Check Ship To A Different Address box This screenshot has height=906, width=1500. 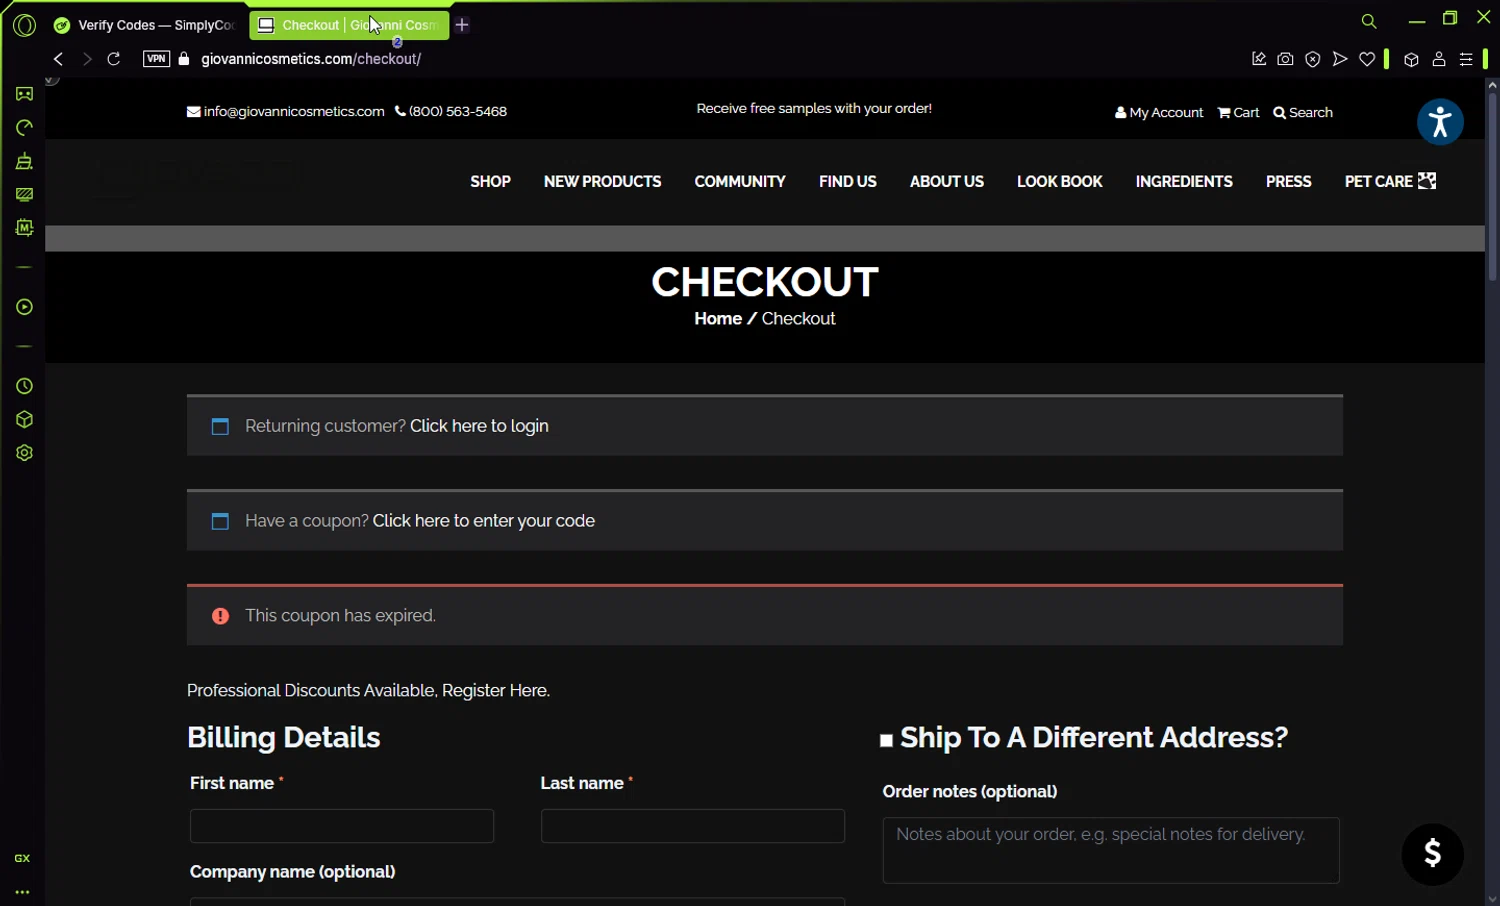click(886, 741)
